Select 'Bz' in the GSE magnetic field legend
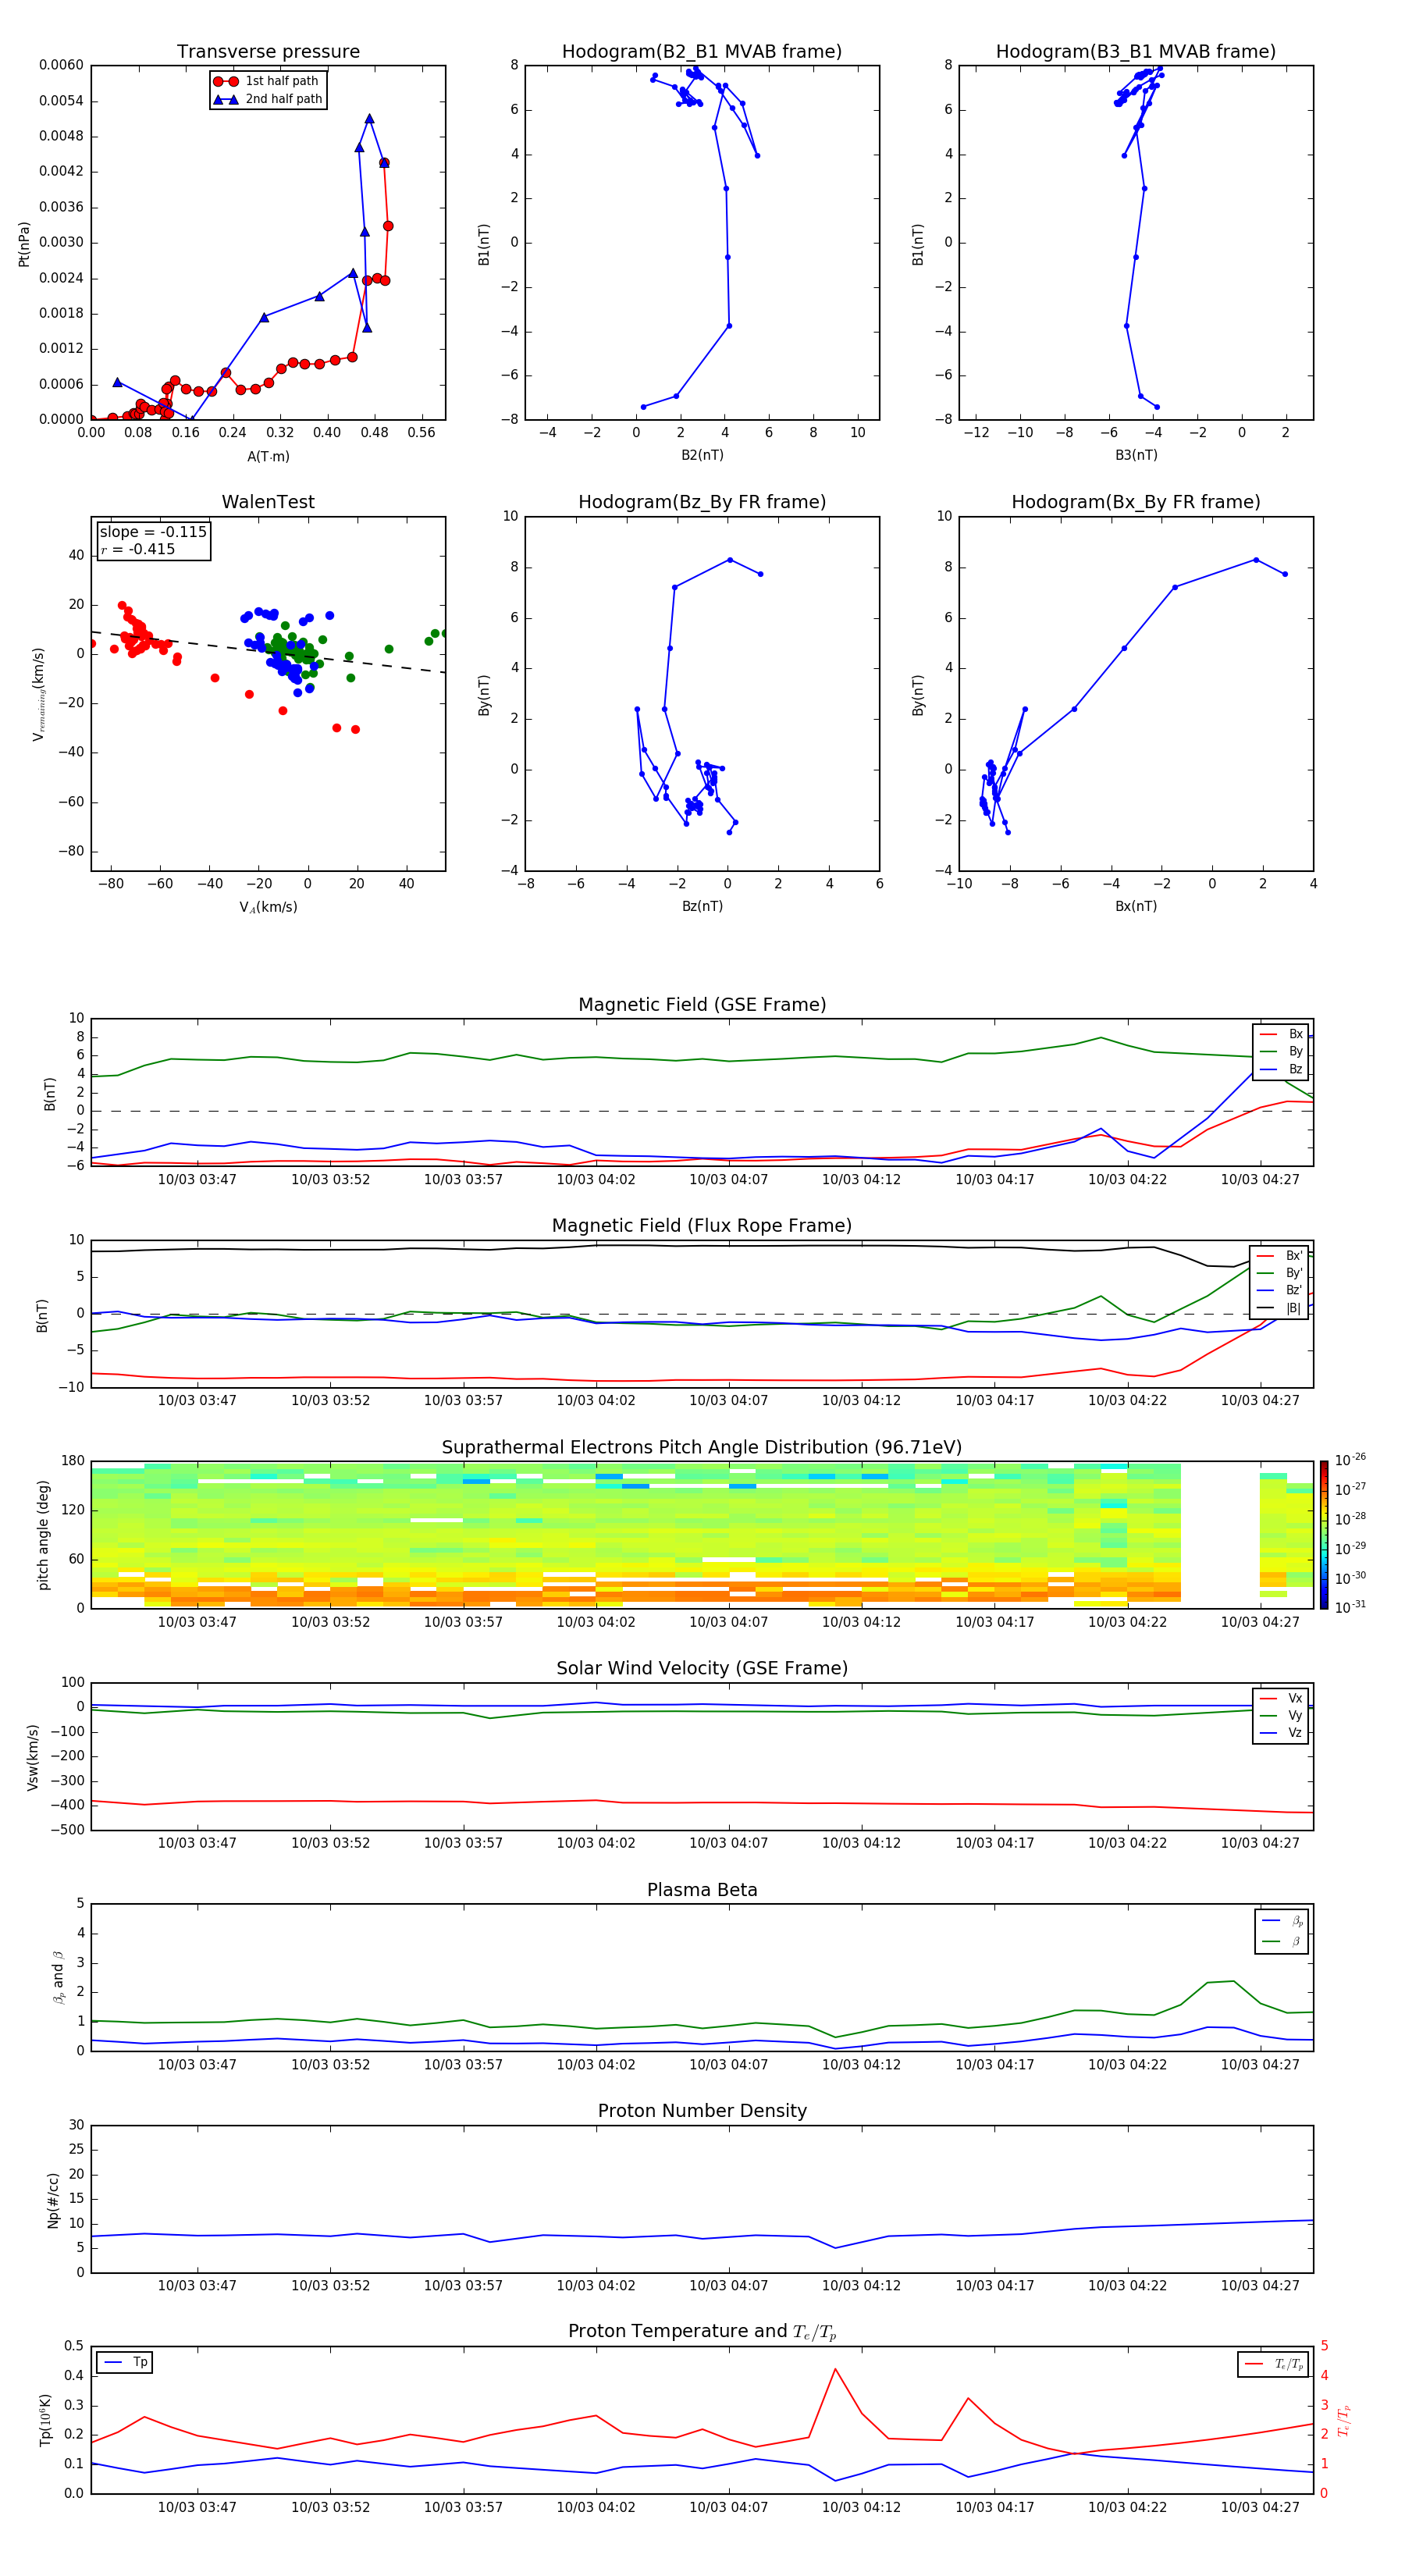Image resolution: width=1405 pixels, height=2576 pixels. click(1282, 1070)
